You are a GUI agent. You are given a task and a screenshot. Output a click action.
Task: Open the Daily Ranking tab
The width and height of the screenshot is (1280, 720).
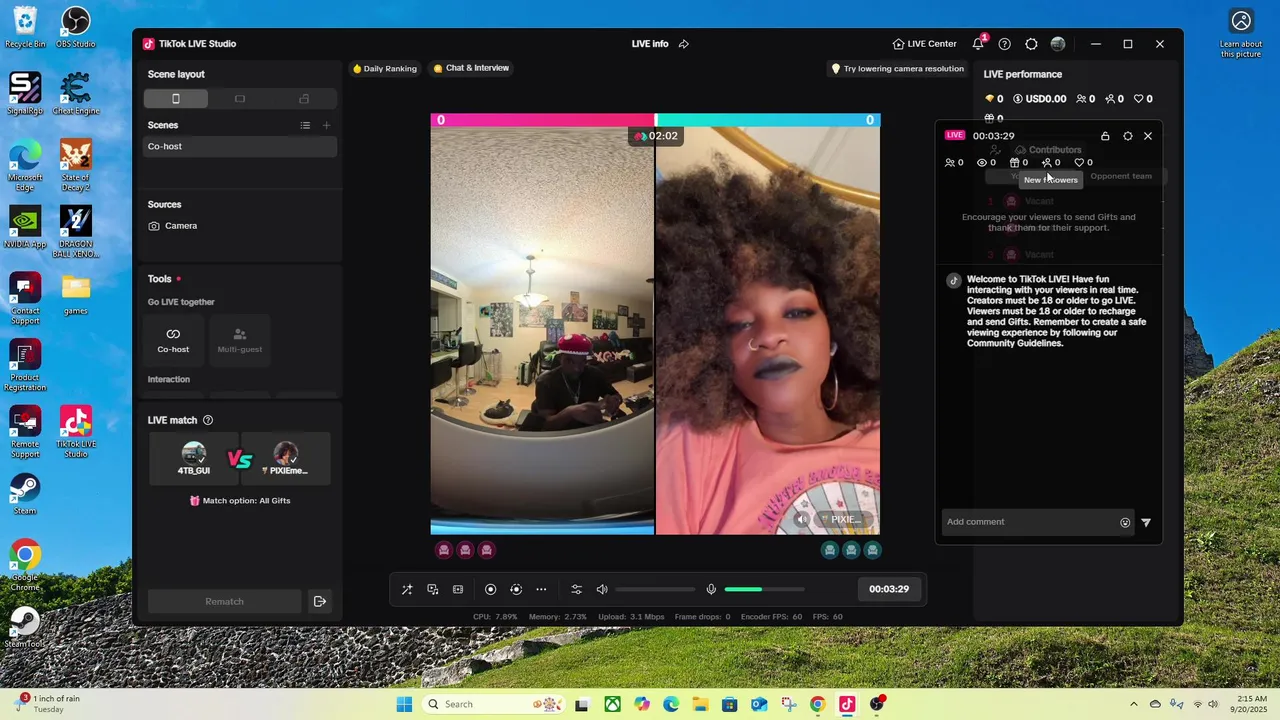(x=384, y=69)
